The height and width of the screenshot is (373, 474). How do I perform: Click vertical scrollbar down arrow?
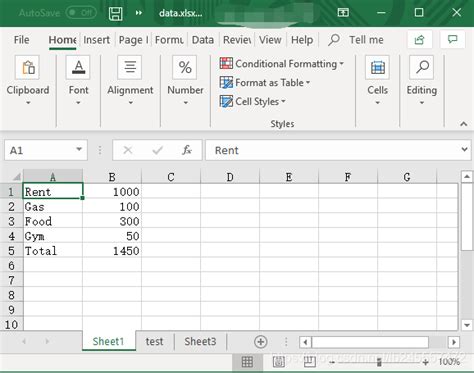(x=467, y=325)
